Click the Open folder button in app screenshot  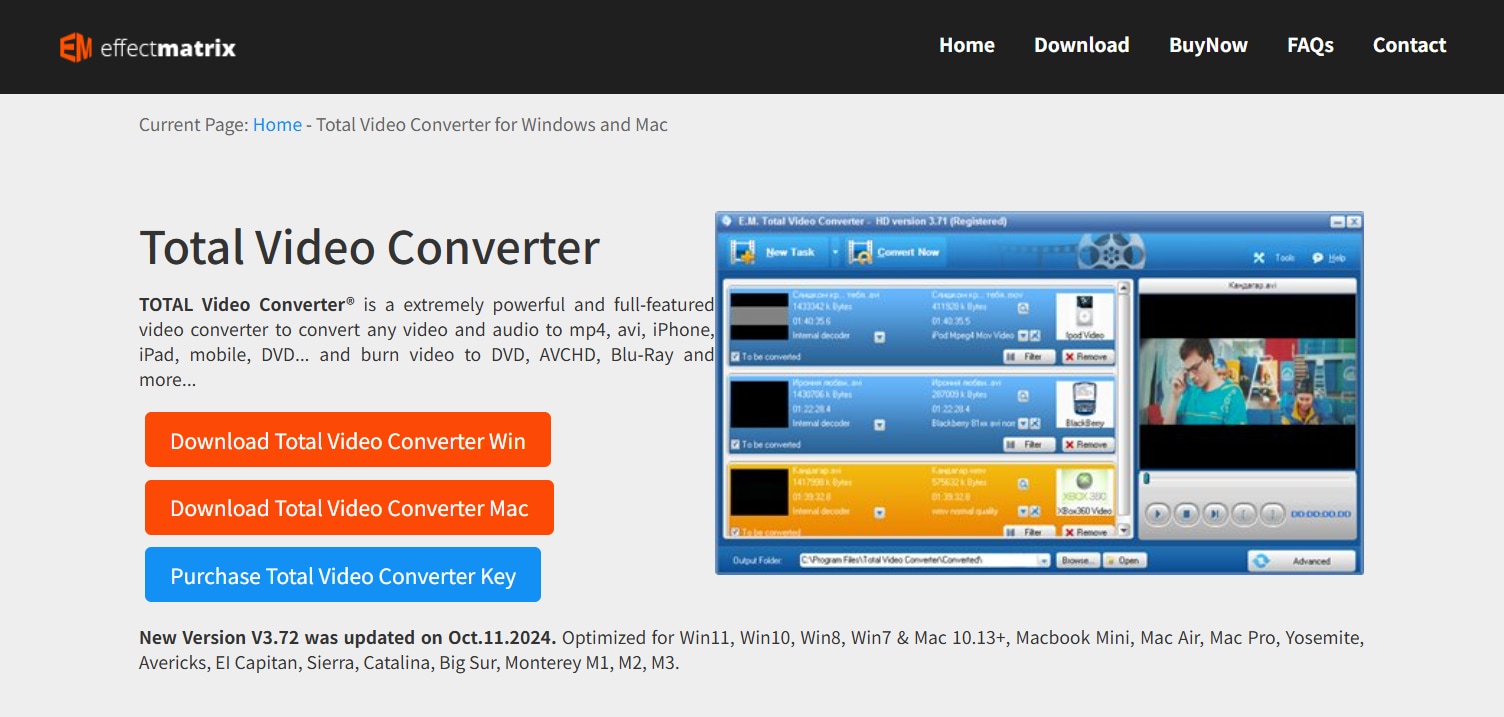(1124, 561)
